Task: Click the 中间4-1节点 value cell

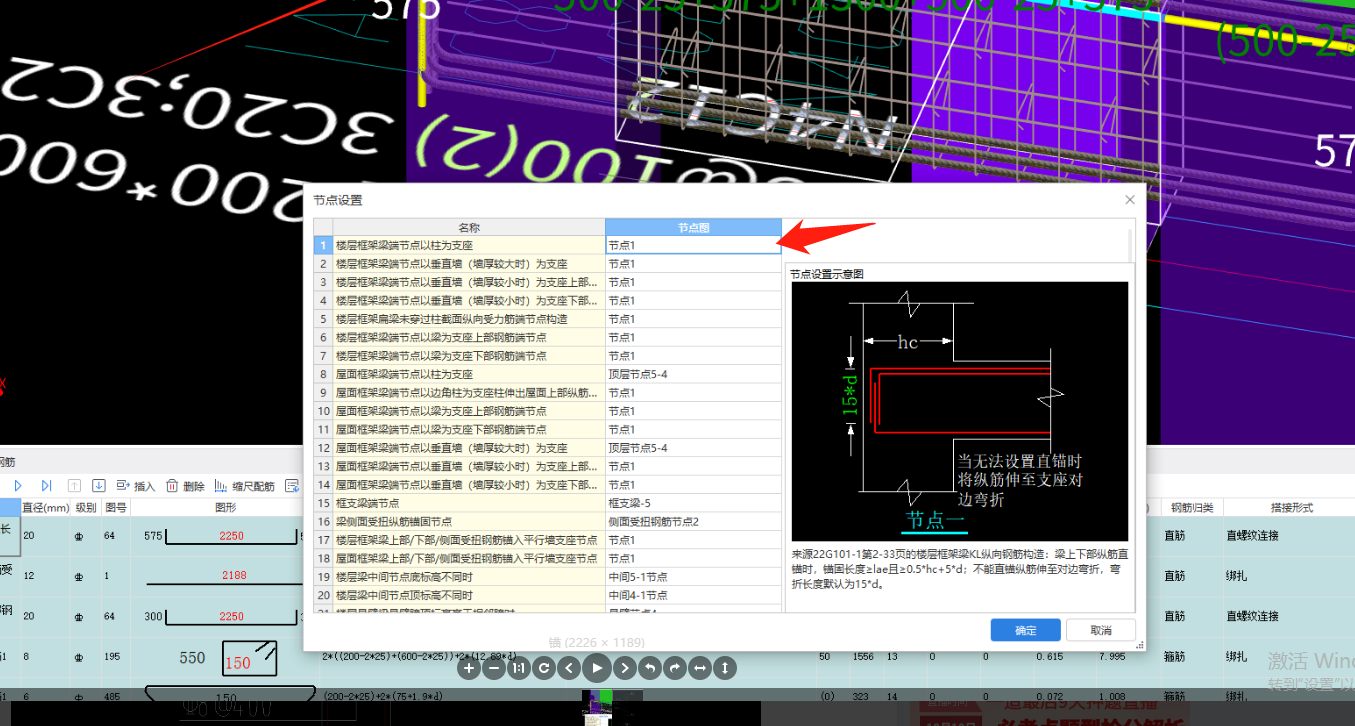Action: [693, 595]
